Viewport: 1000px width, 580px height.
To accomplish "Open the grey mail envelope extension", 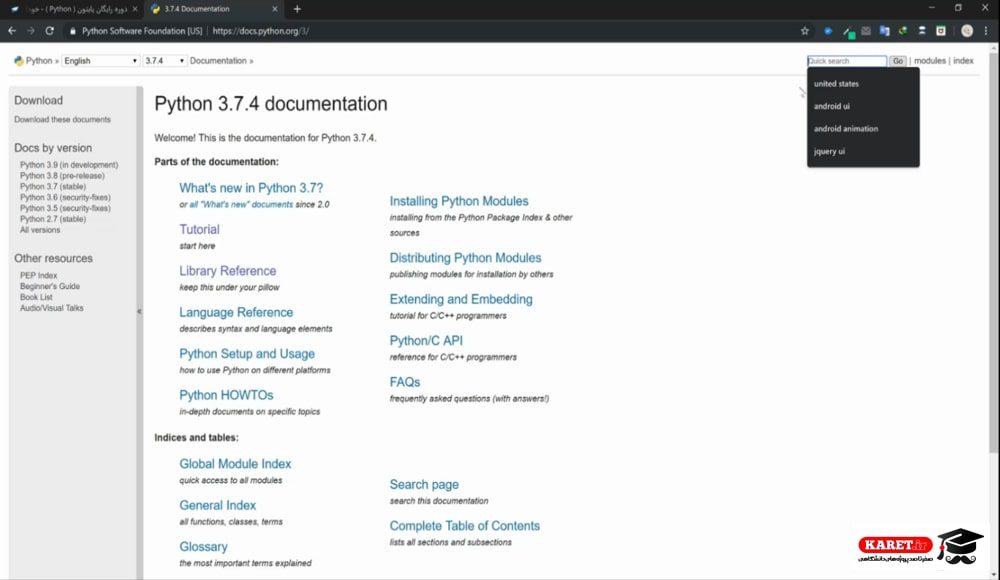I will coord(866,31).
